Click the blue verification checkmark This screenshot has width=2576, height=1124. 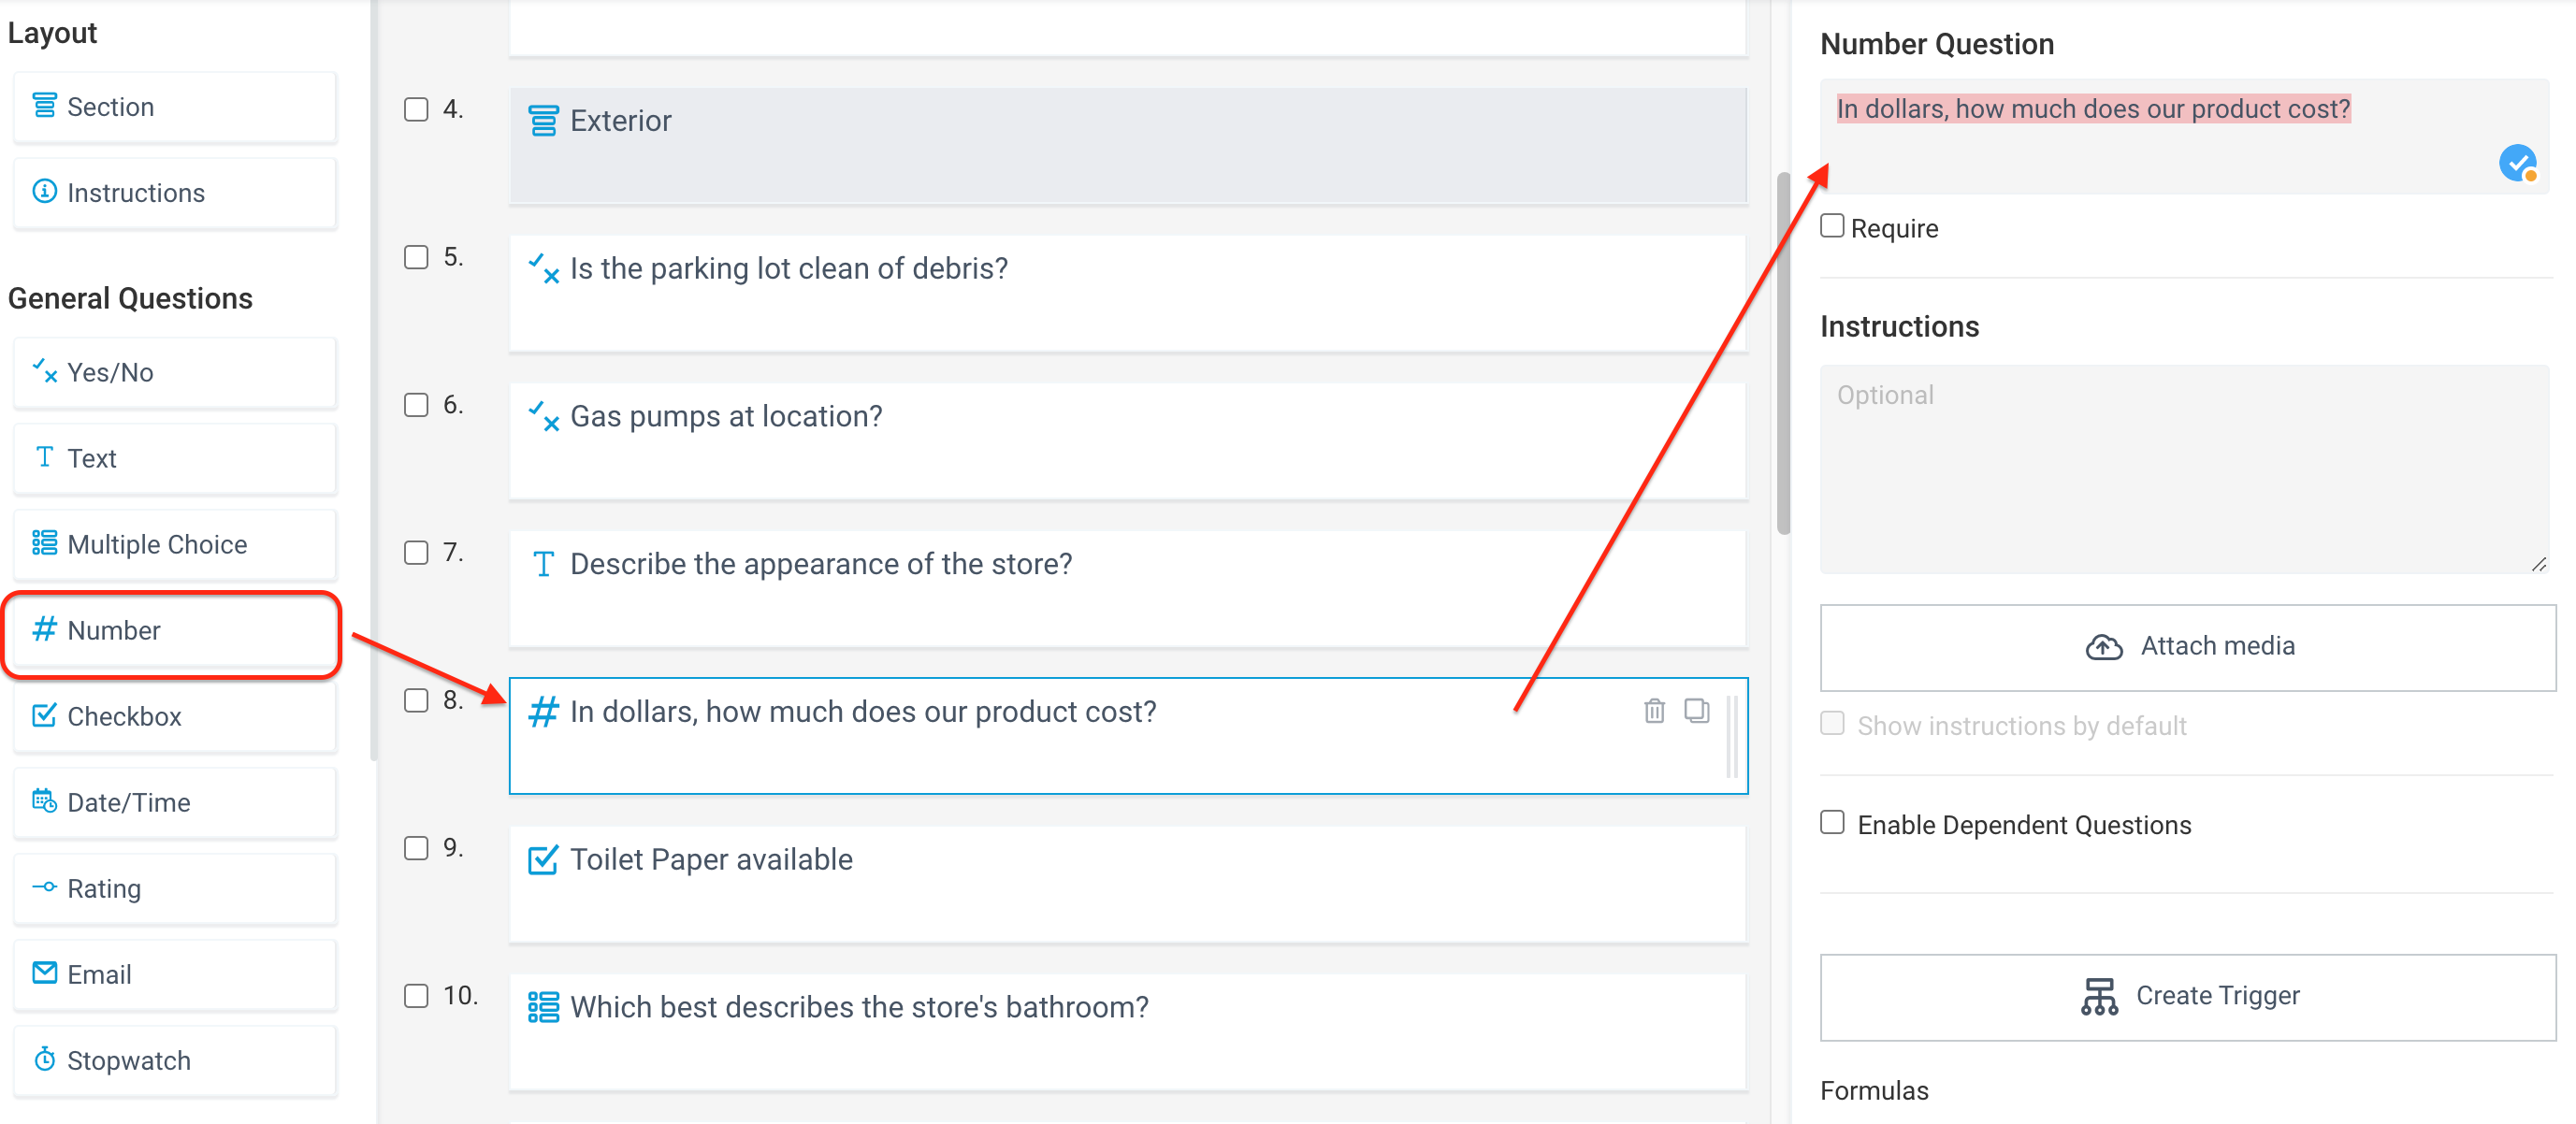click(2518, 162)
